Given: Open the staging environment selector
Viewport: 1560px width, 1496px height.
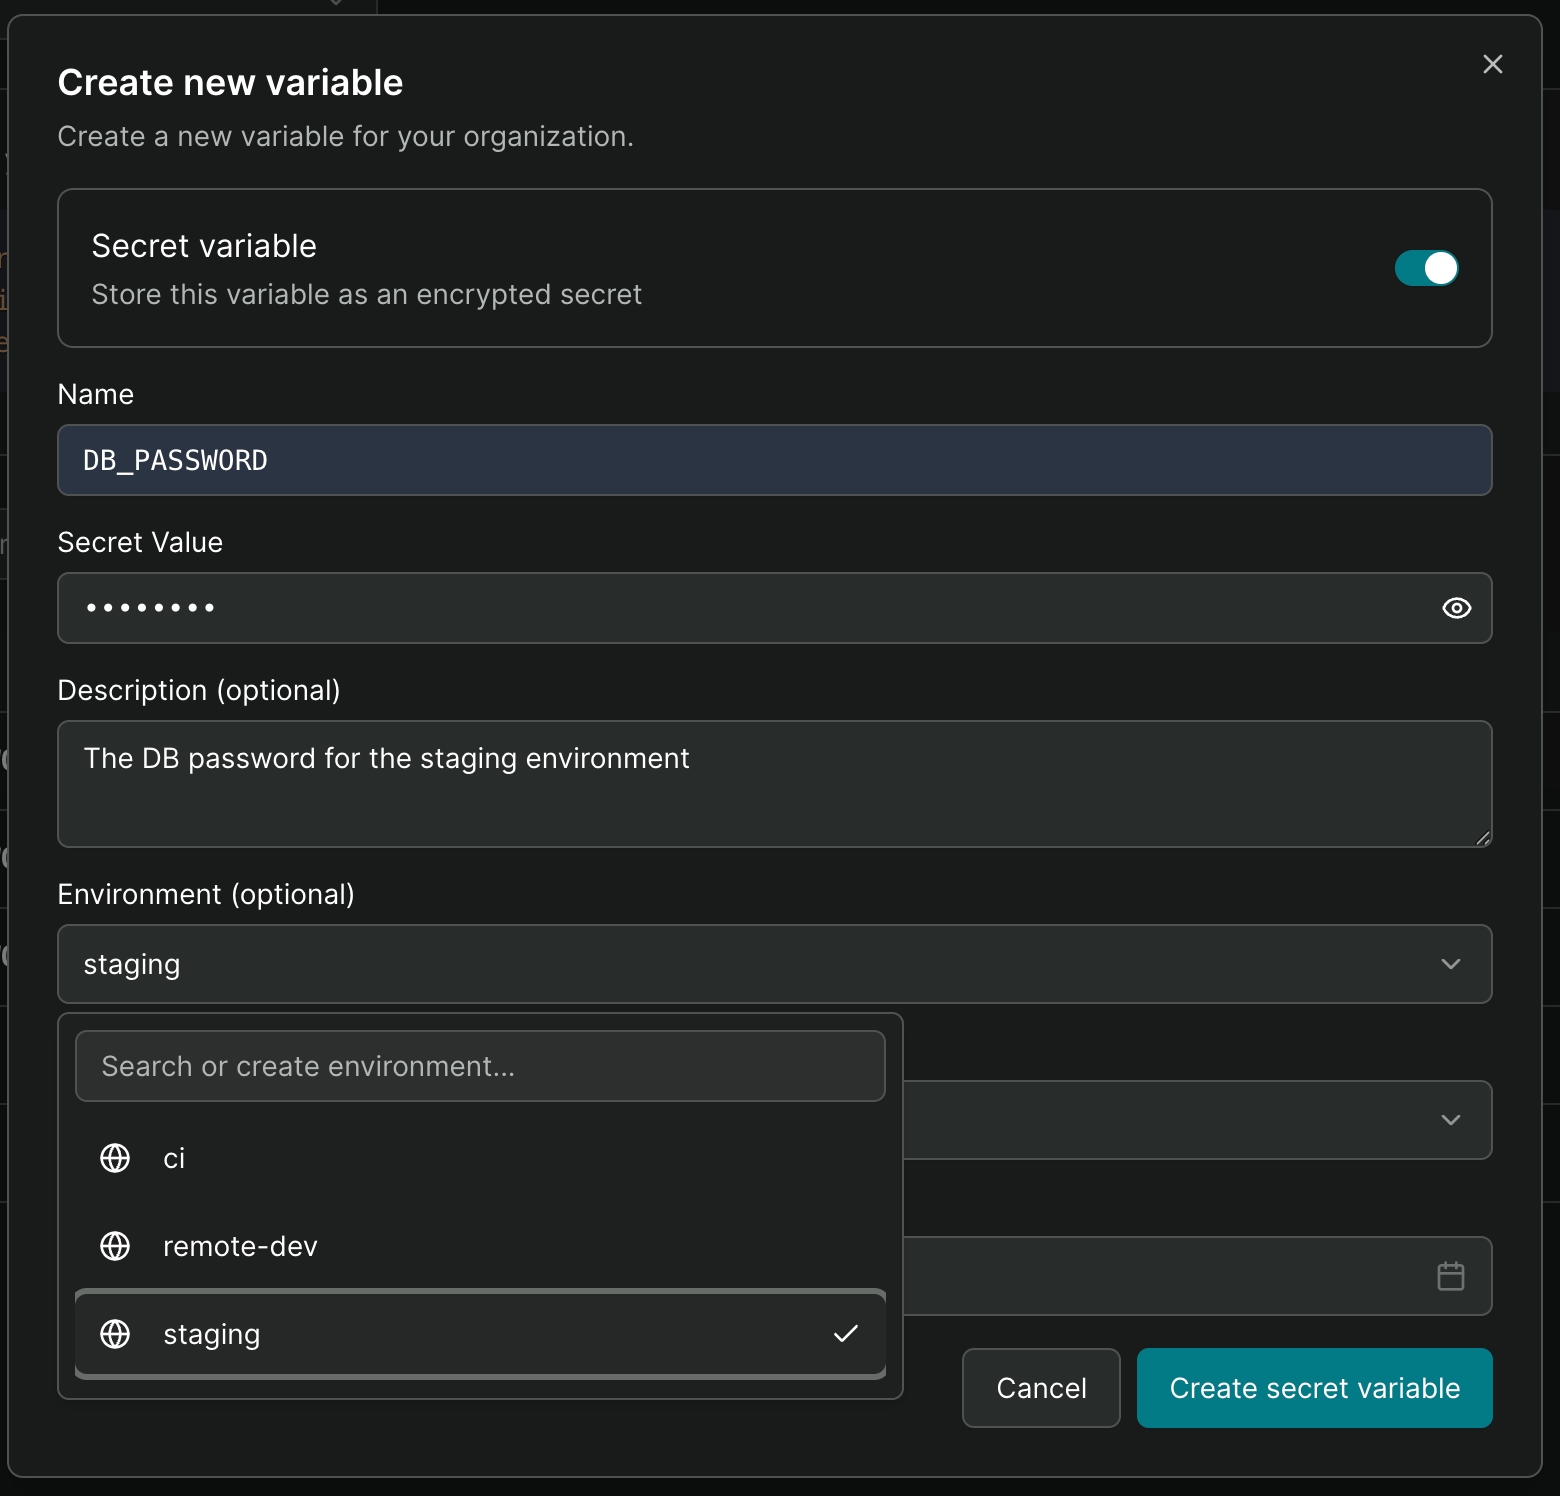Looking at the screenshot, I should click(775, 964).
